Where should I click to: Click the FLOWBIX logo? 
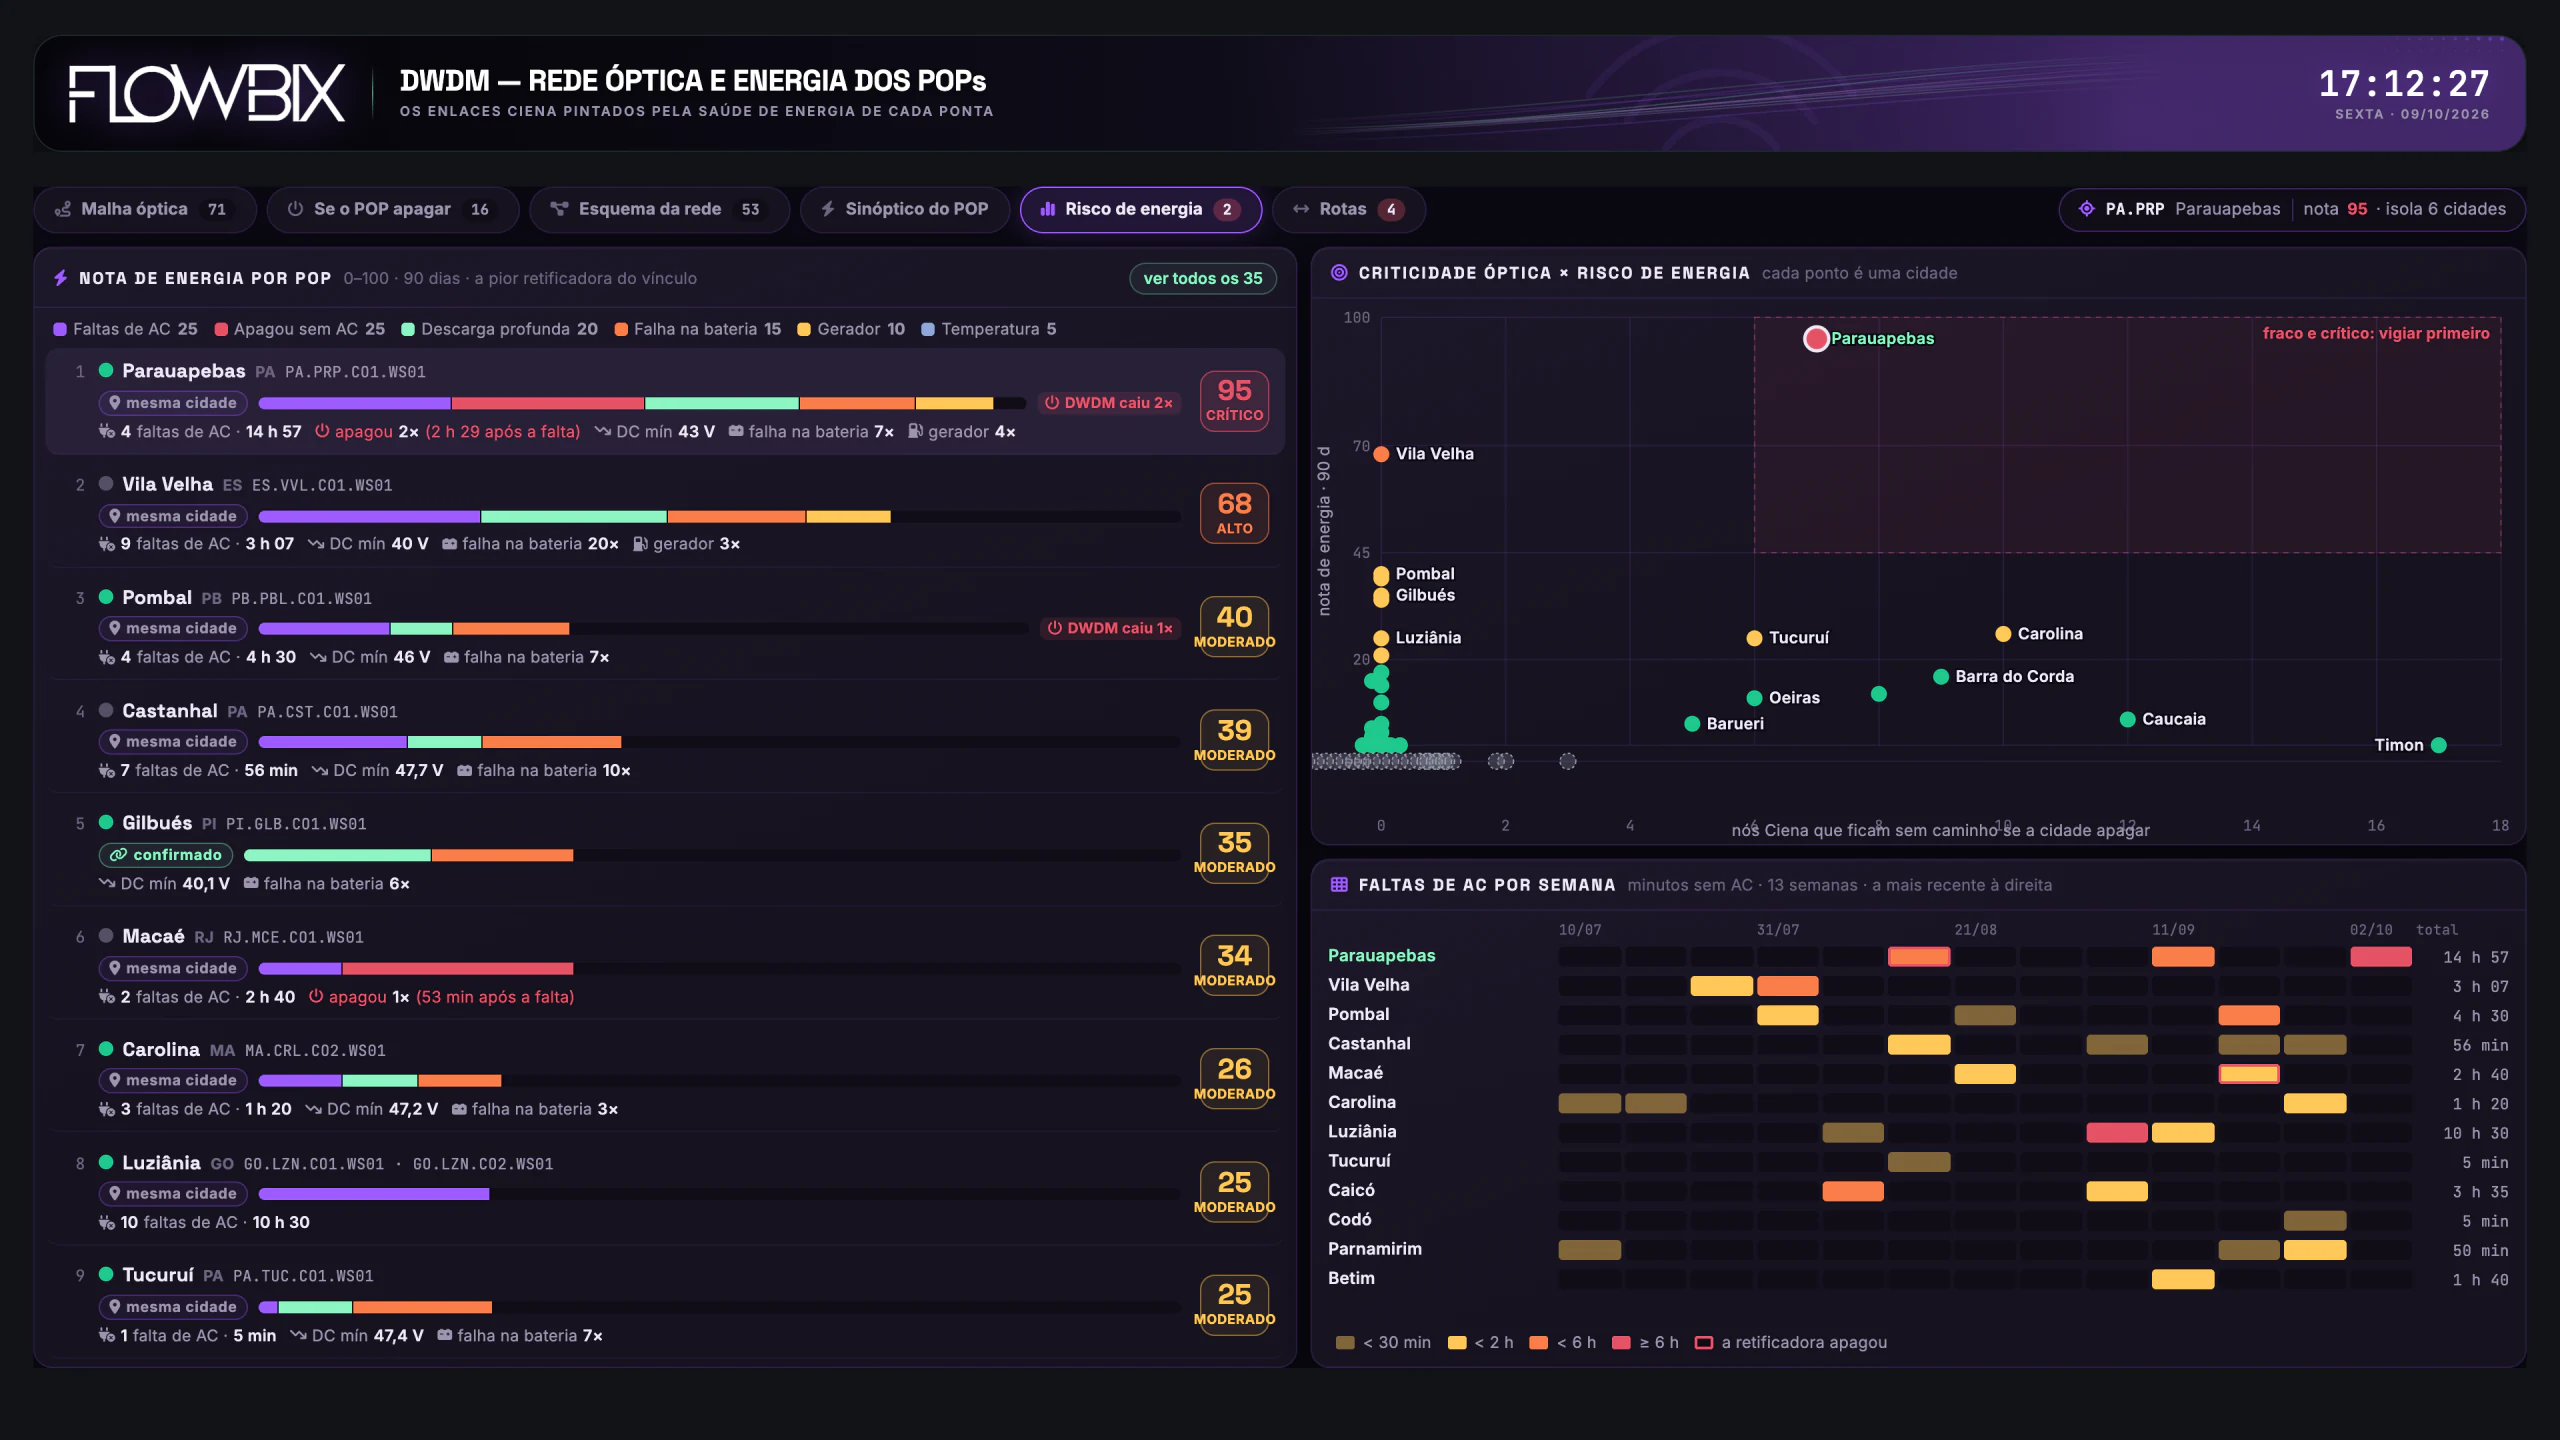[207, 94]
